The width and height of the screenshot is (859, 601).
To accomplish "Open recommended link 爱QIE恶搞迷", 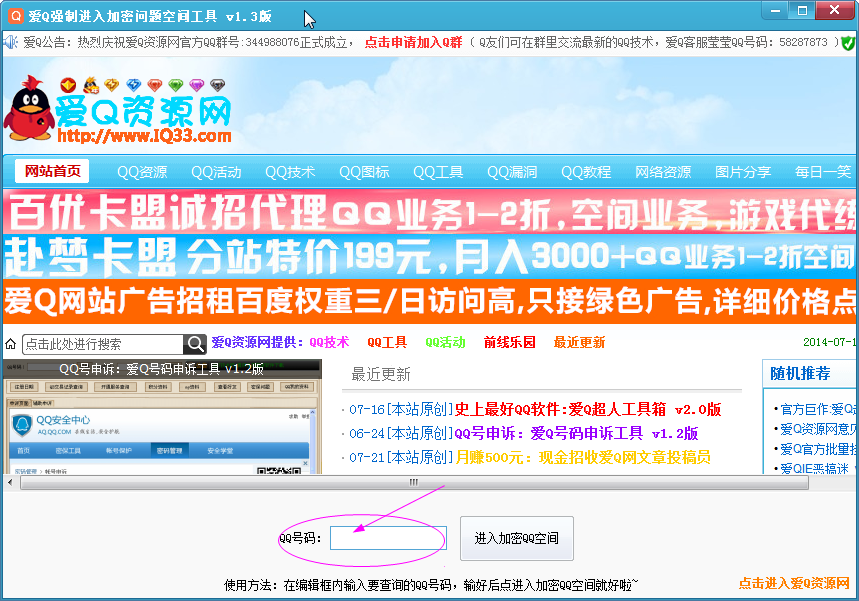I will pos(815,468).
